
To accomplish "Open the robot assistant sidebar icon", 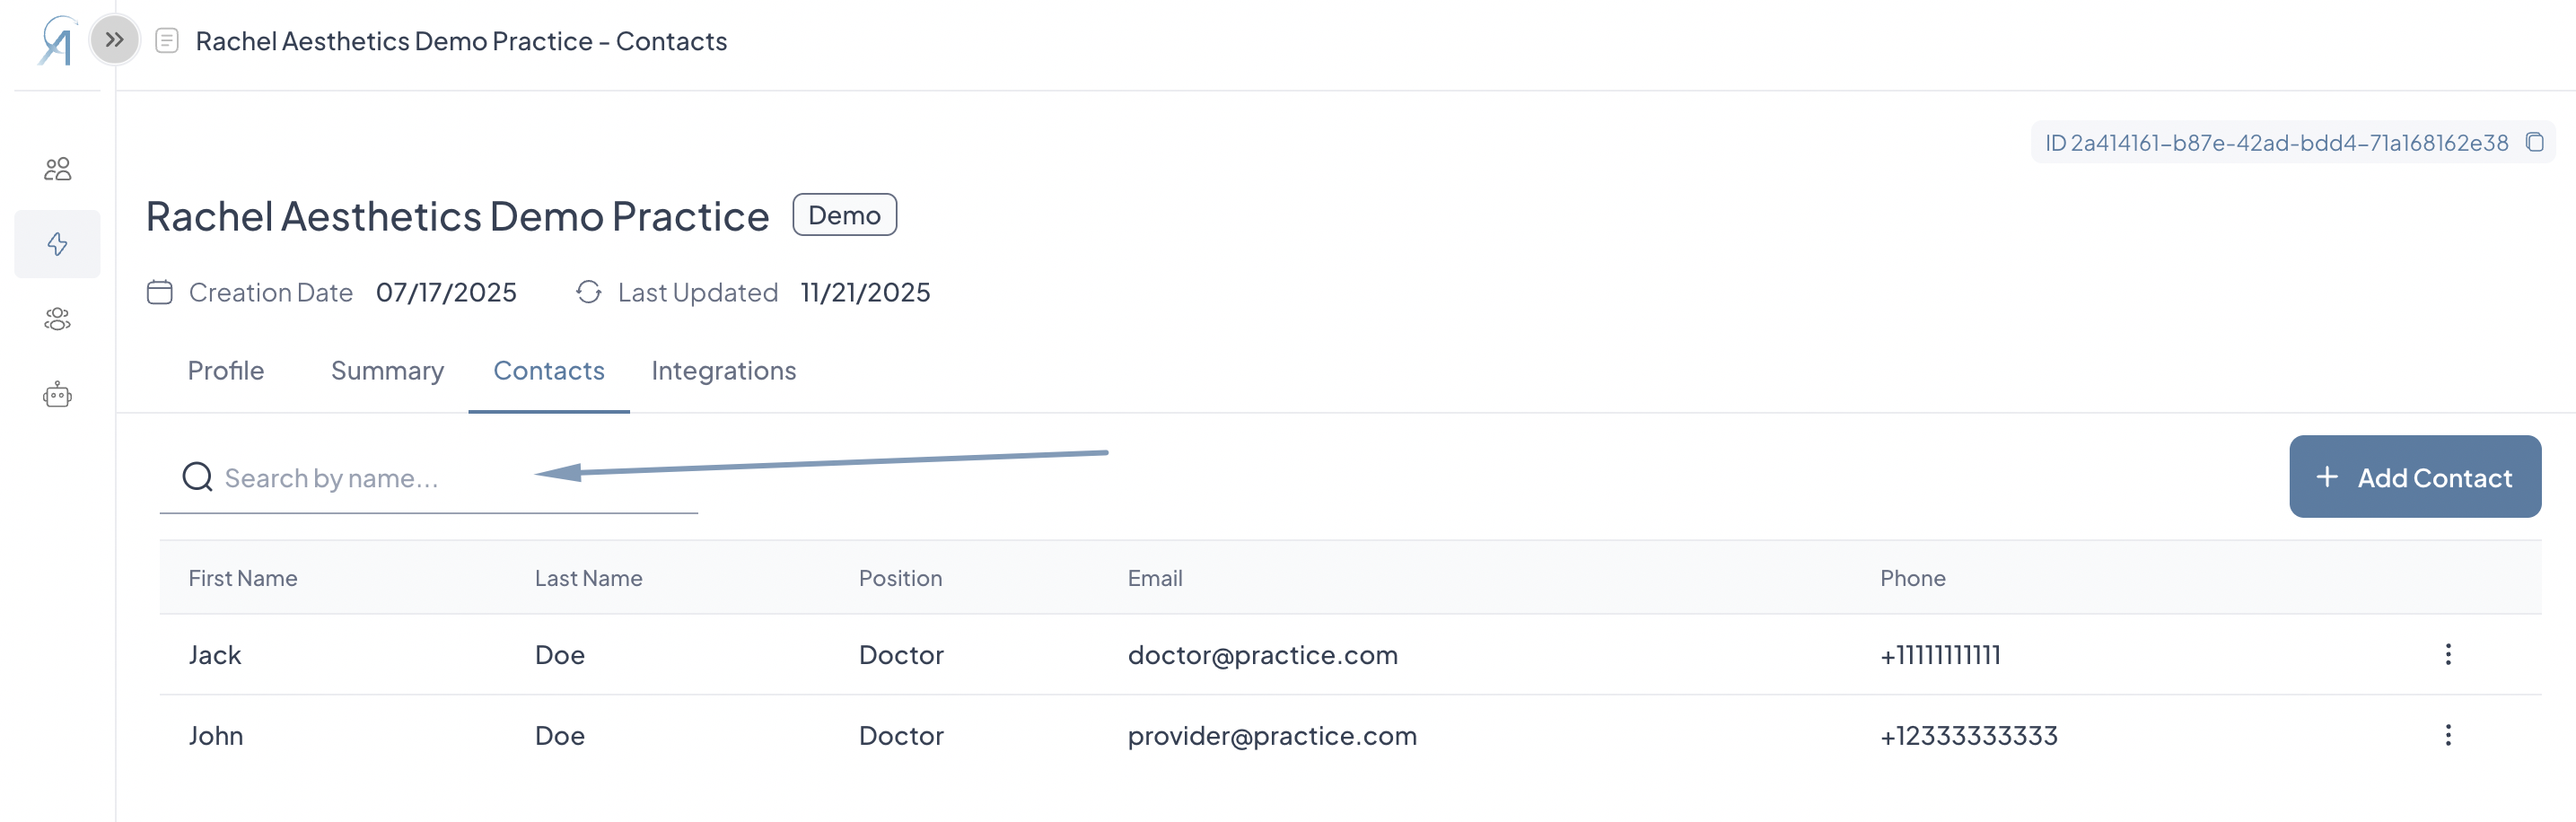I will pos(57,395).
